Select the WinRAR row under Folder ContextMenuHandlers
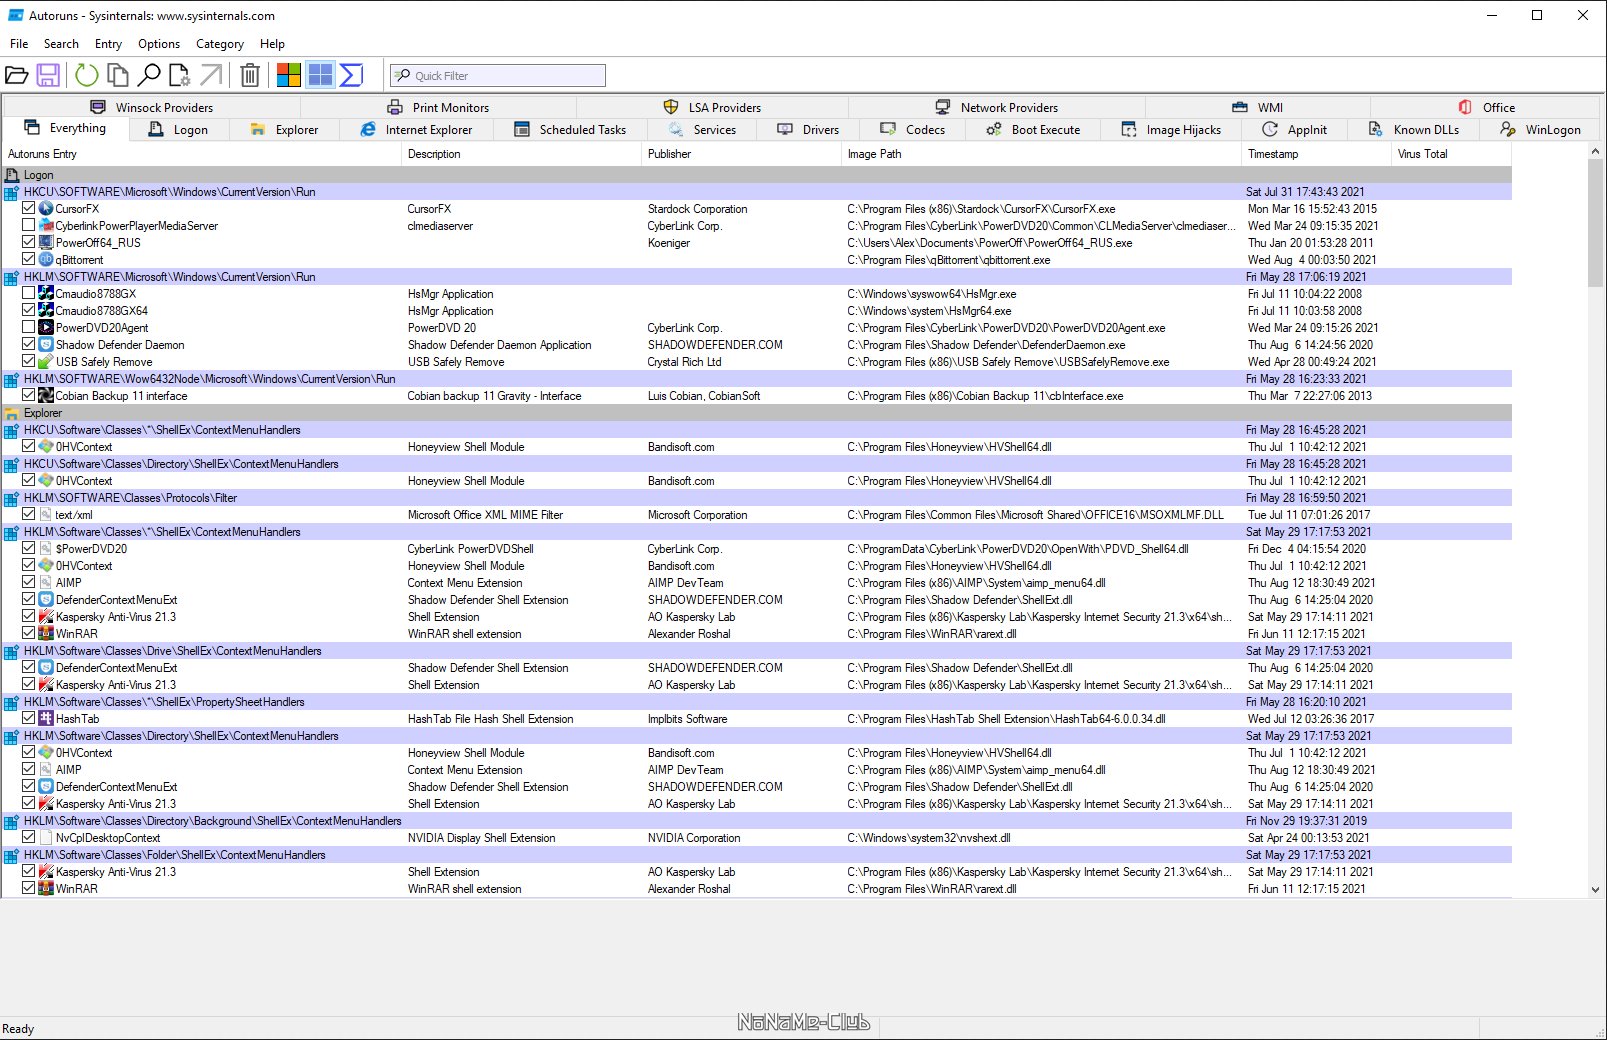This screenshot has height=1040, width=1607. pos(757,889)
